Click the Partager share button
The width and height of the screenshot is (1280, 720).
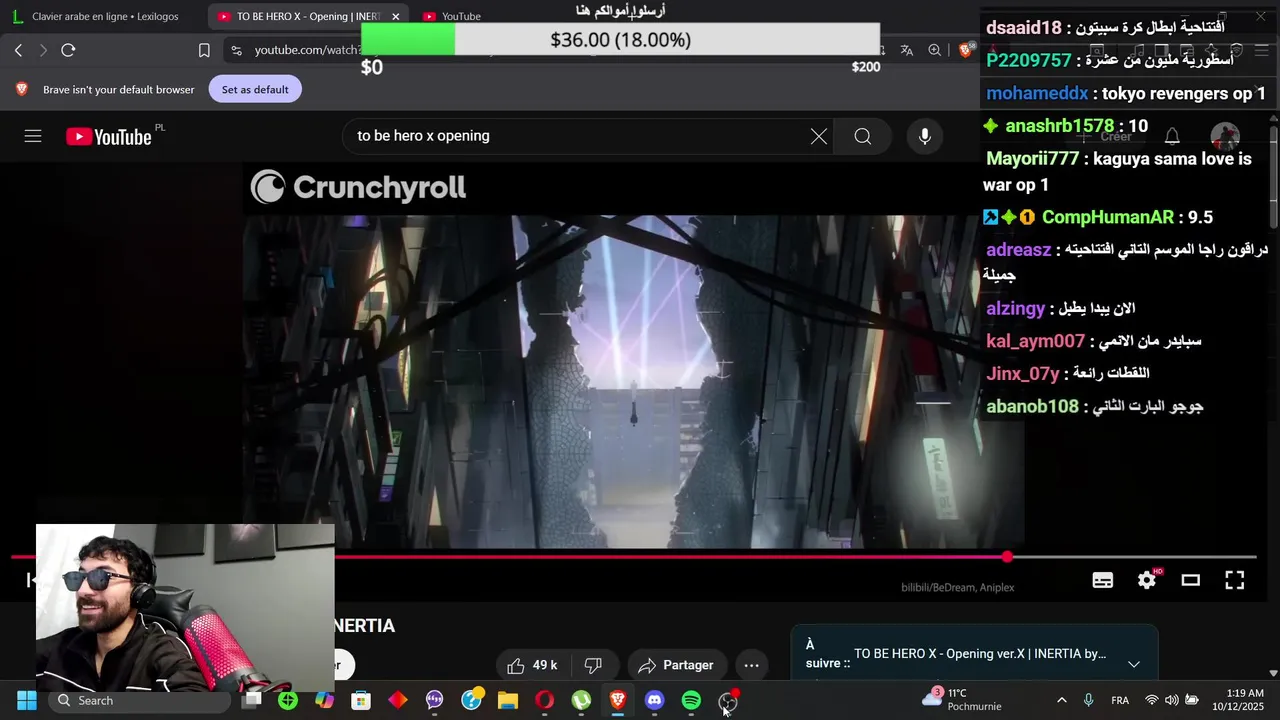point(677,665)
